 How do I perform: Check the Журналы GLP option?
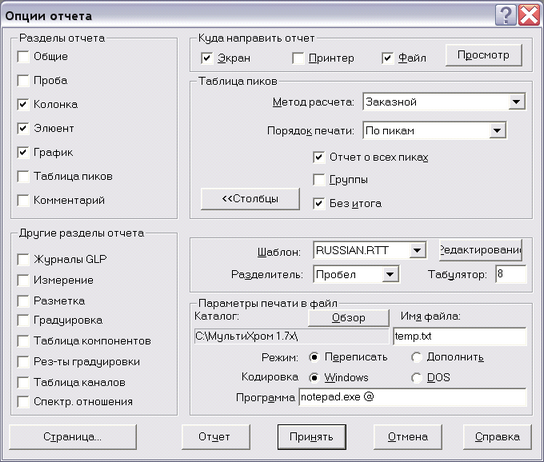click(x=23, y=259)
